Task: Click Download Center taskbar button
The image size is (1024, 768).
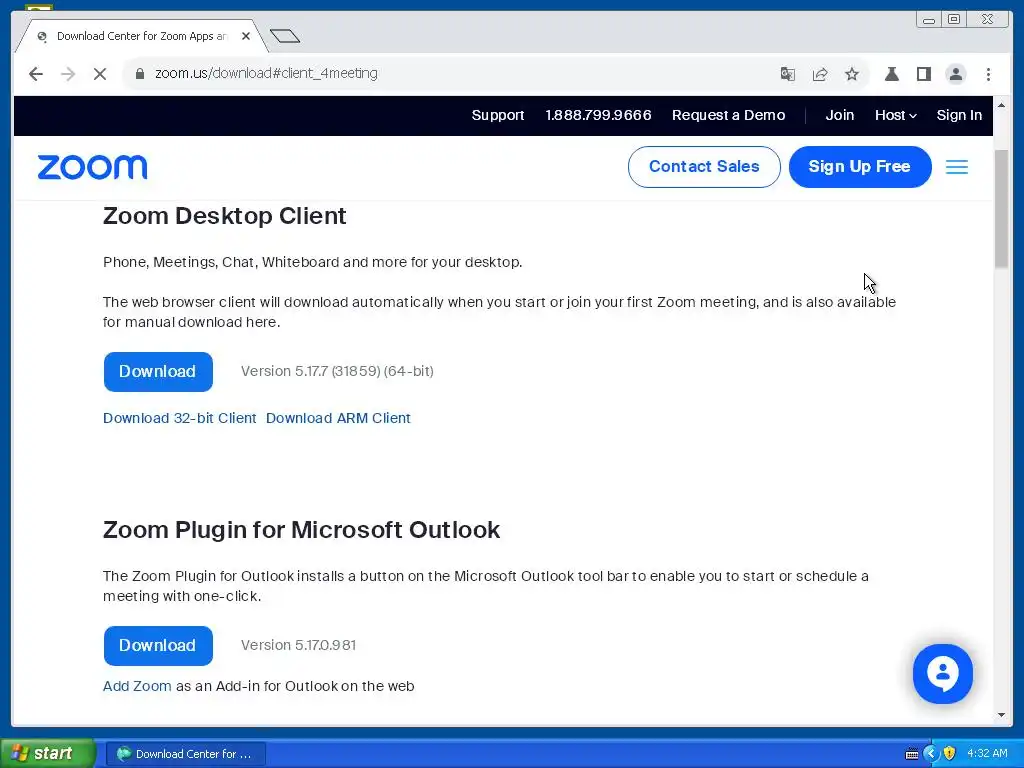Action: [x=185, y=754]
